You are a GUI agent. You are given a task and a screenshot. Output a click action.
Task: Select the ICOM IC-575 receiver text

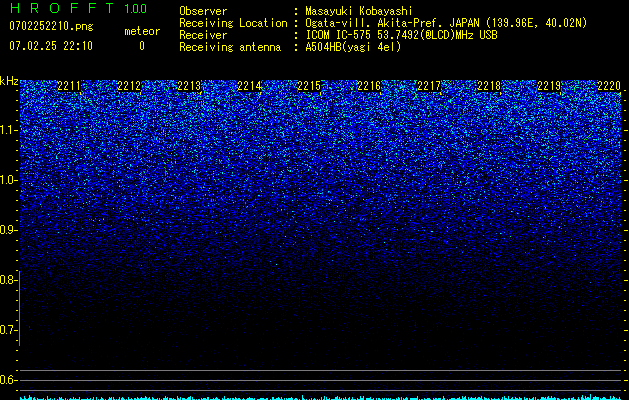tap(402, 35)
